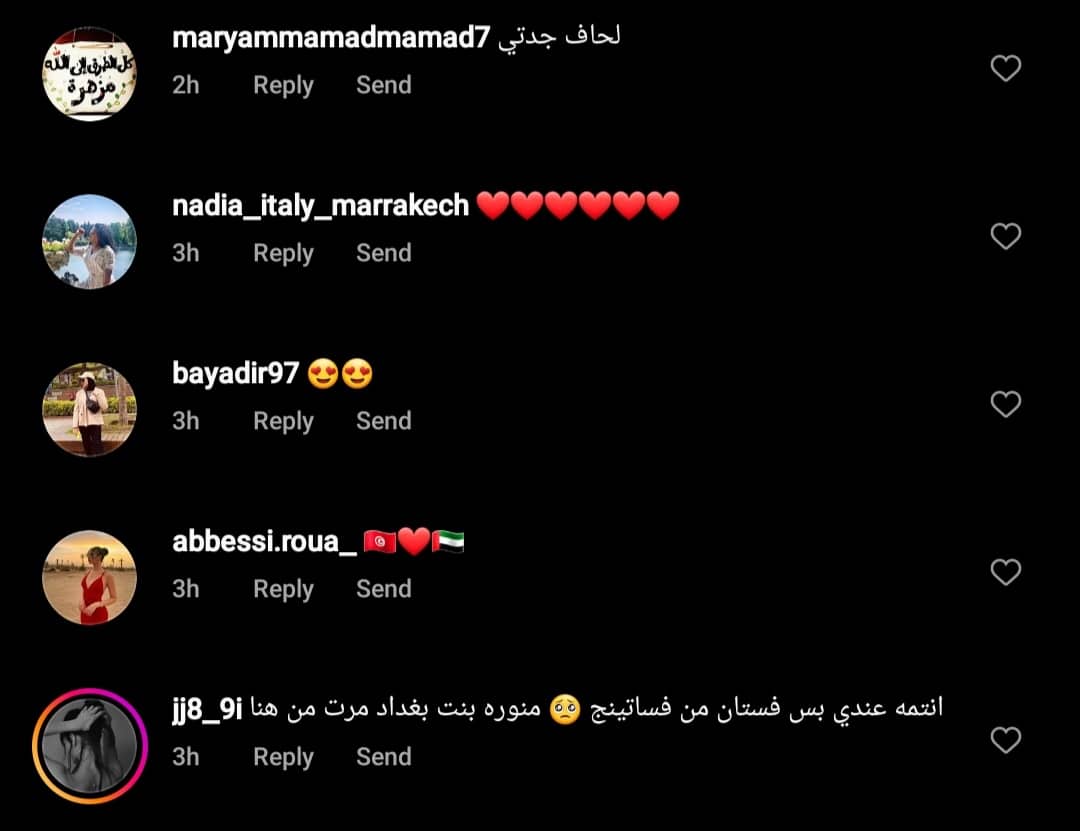
Task: Reply to abbessi.roua_'s comment
Action: (283, 589)
